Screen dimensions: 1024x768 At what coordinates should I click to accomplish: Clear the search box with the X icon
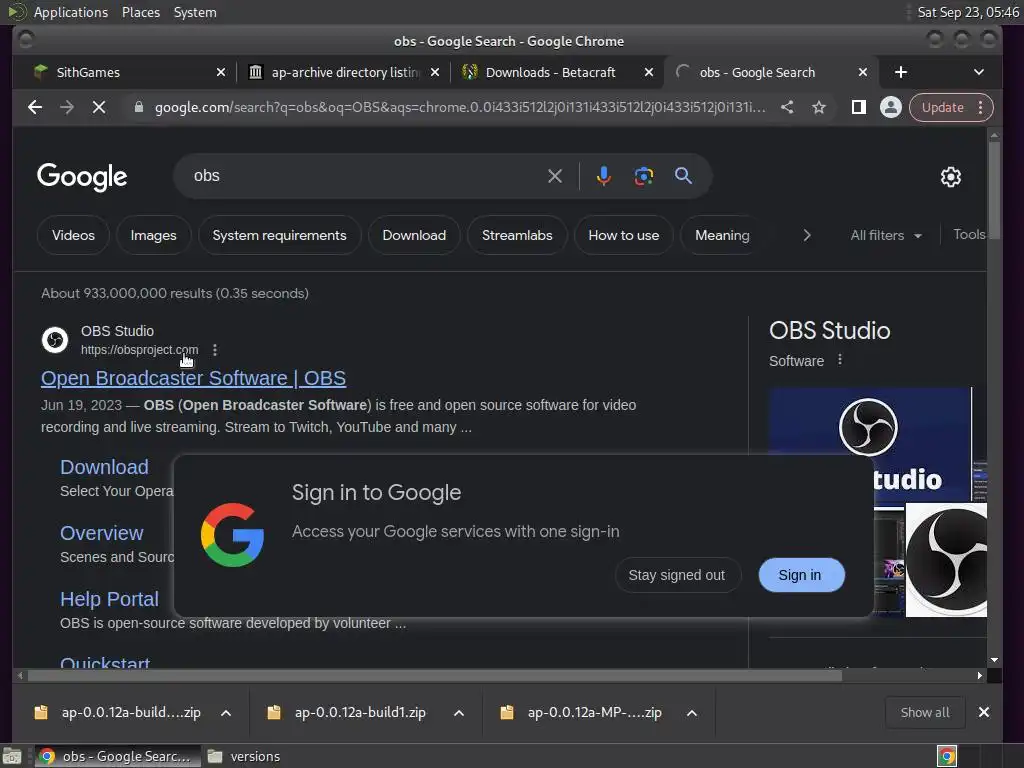(x=554, y=176)
